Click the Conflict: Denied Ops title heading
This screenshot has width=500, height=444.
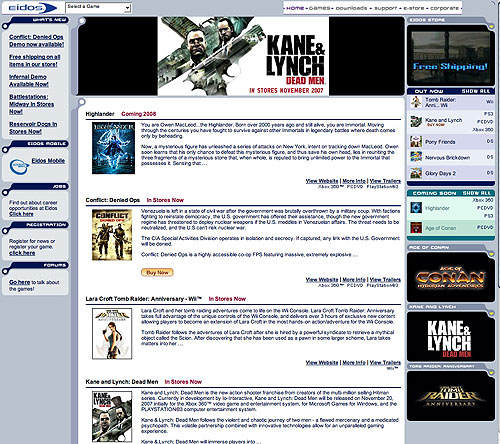pos(113,200)
